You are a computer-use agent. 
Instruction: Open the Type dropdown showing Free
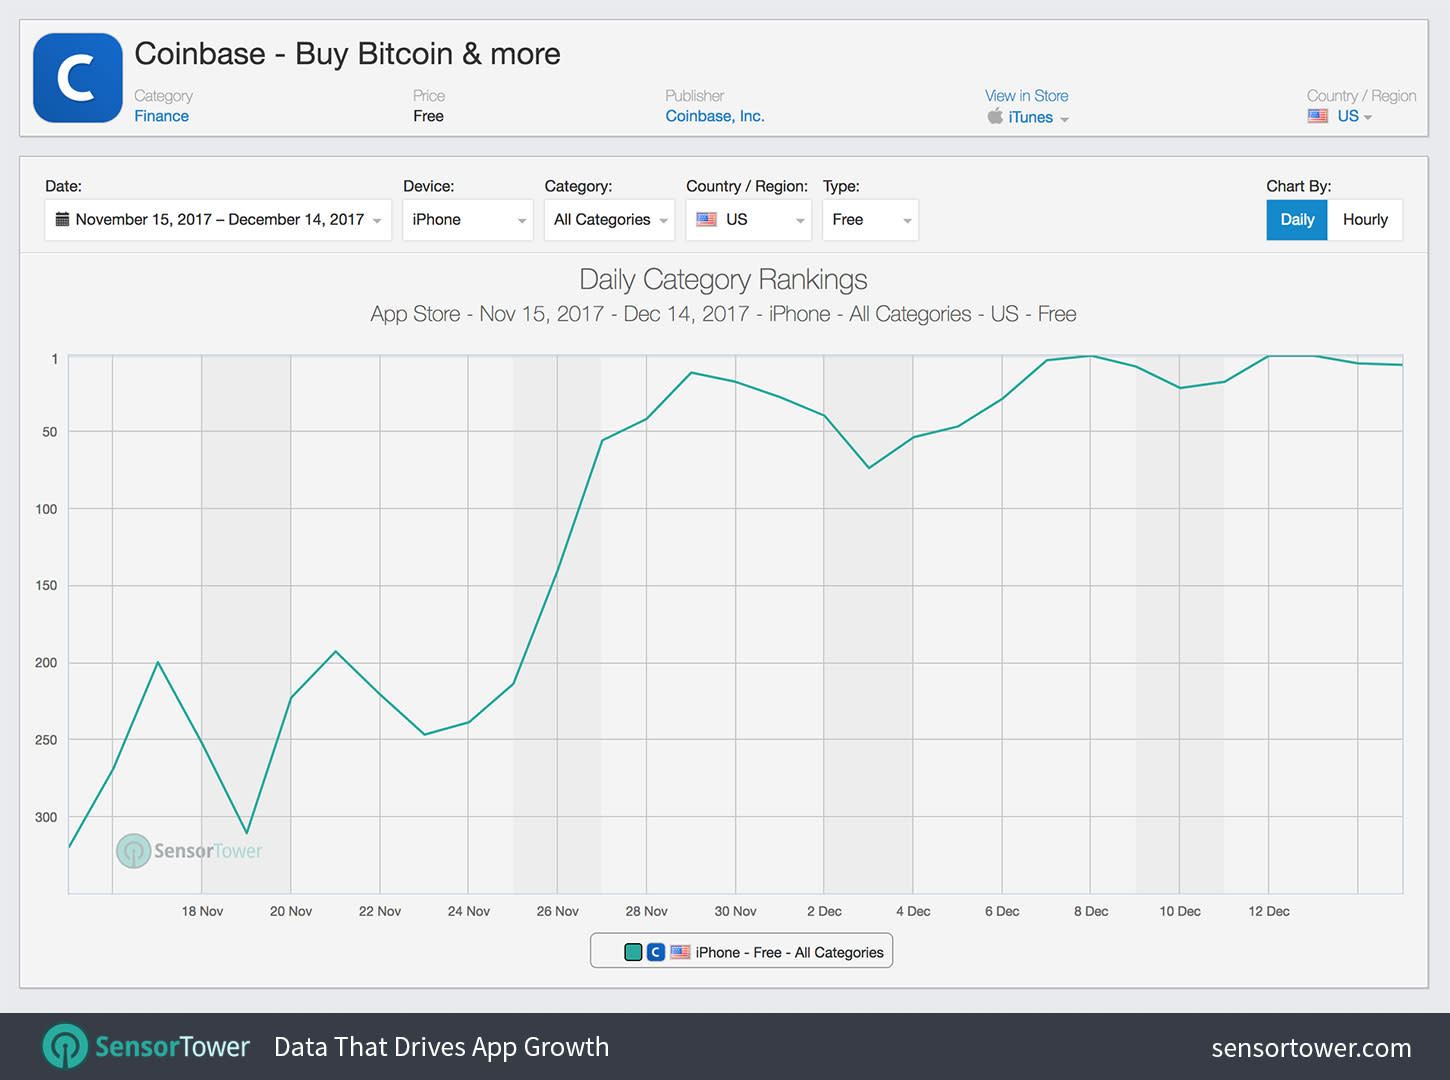(x=868, y=219)
